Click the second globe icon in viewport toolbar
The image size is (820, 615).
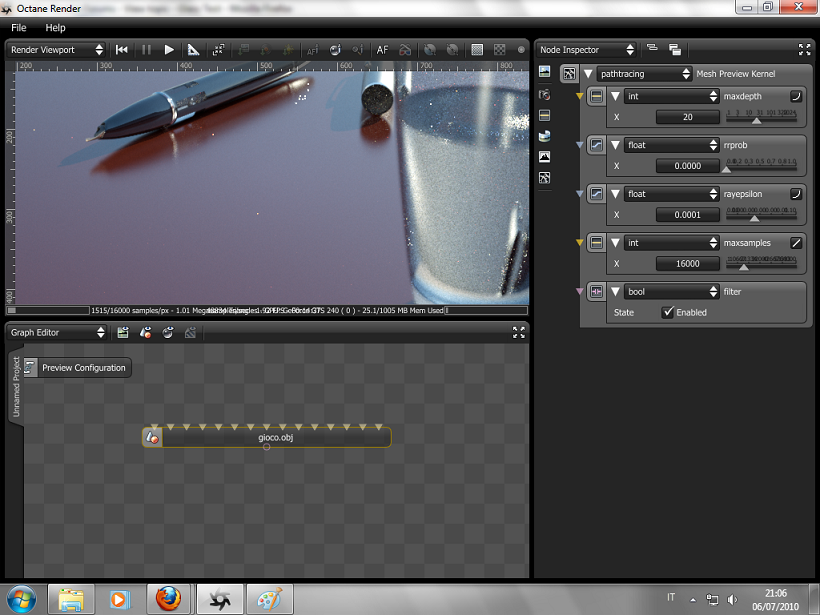[452, 50]
